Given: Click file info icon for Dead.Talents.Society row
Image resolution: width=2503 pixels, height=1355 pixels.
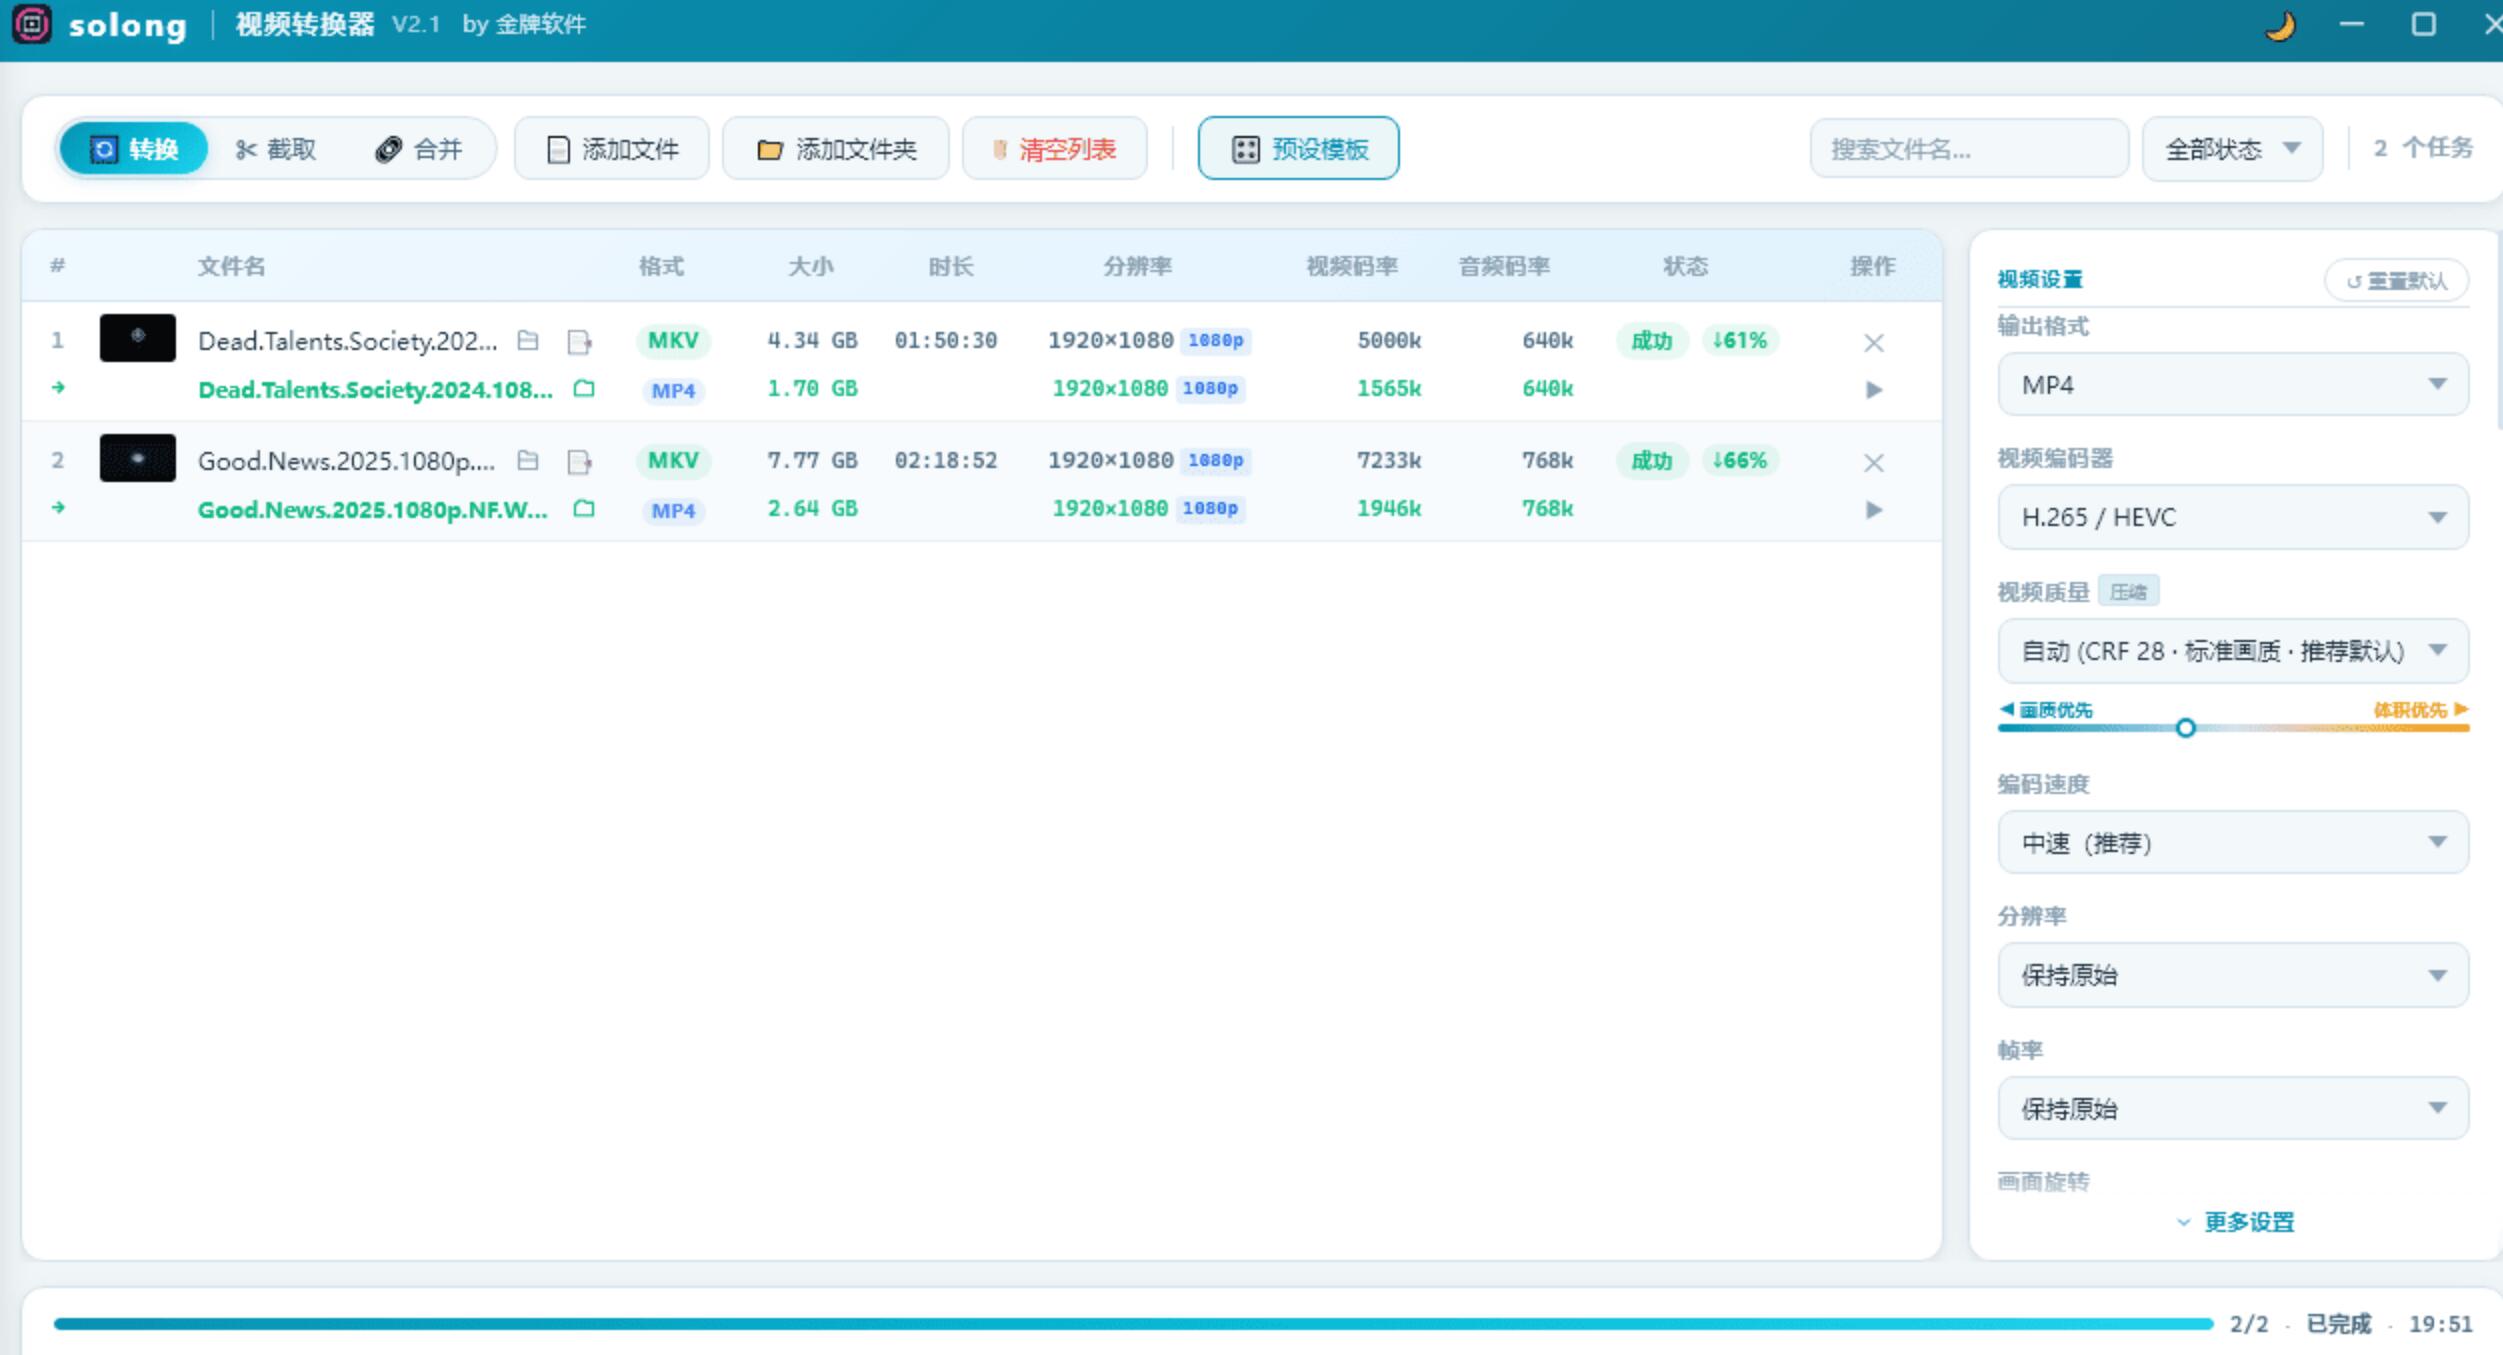Looking at the screenshot, I should click(579, 342).
